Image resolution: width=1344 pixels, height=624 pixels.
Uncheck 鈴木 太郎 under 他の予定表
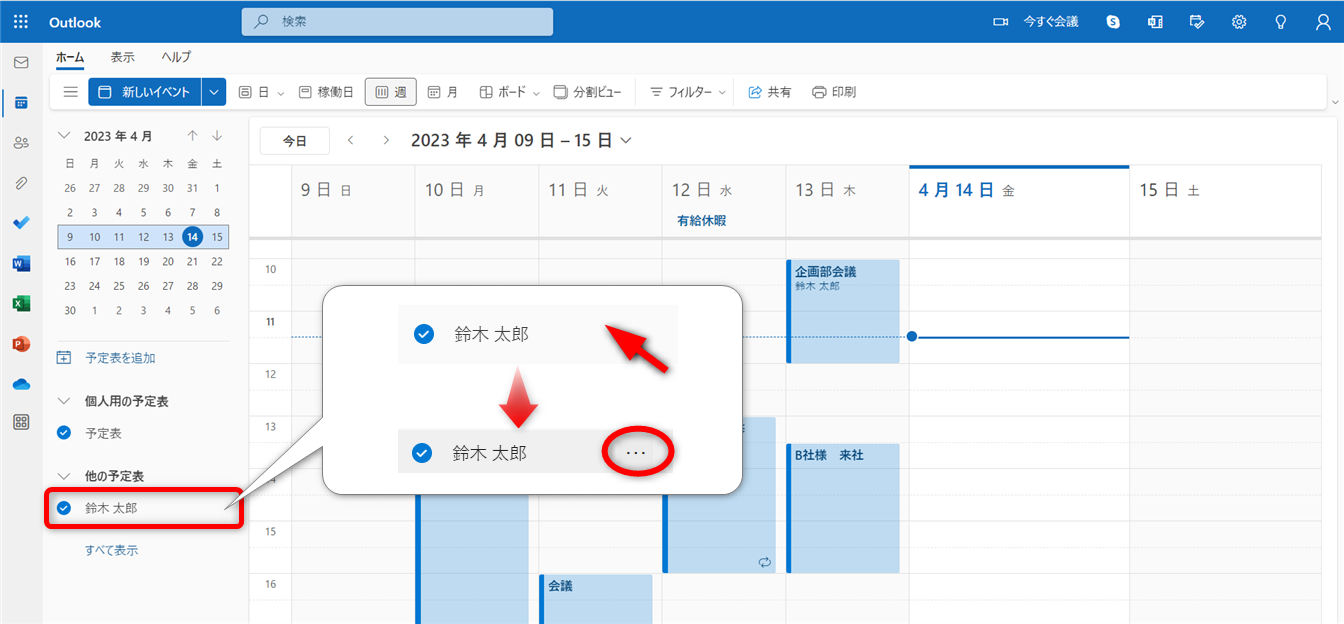point(64,508)
